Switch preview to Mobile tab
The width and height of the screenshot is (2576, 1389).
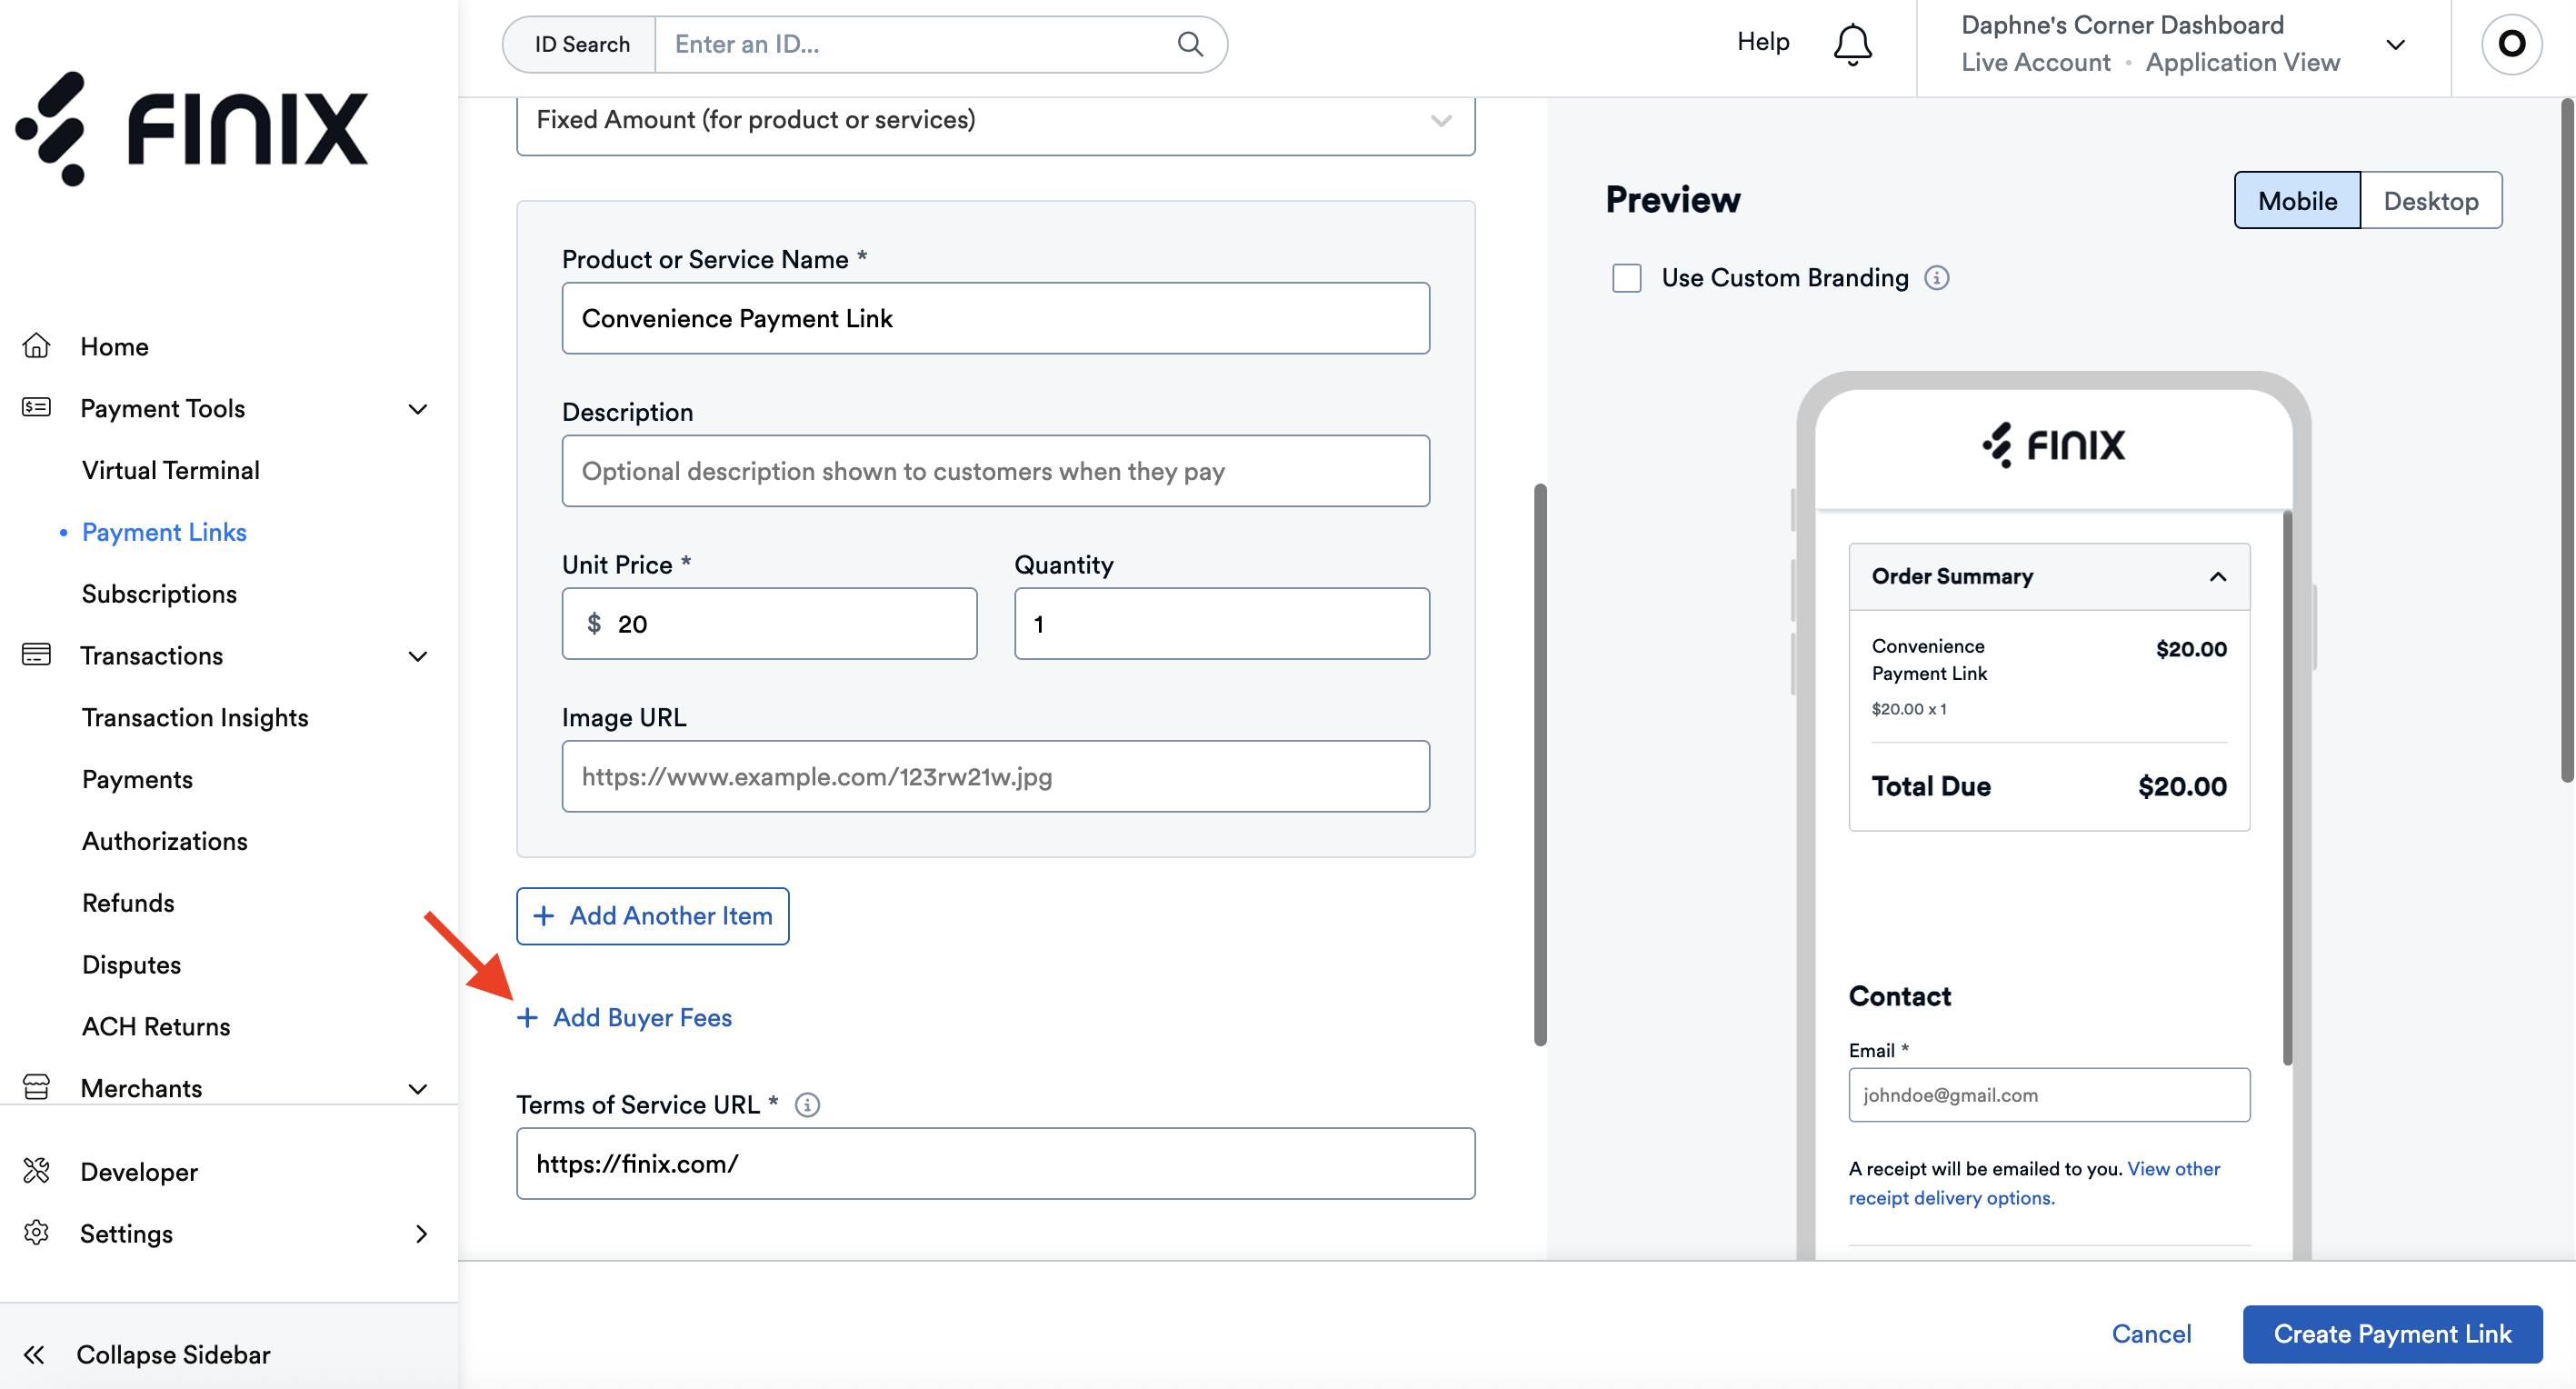point(2297,200)
